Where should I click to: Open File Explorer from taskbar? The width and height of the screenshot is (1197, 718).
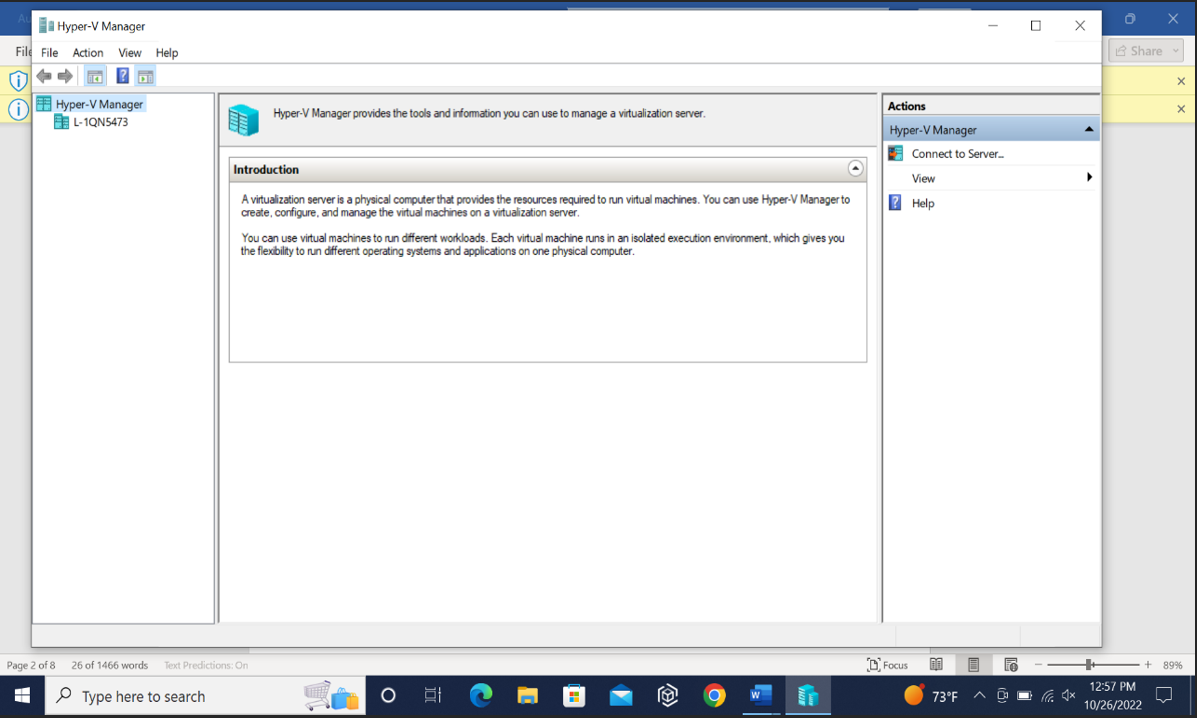(x=528, y=695)
